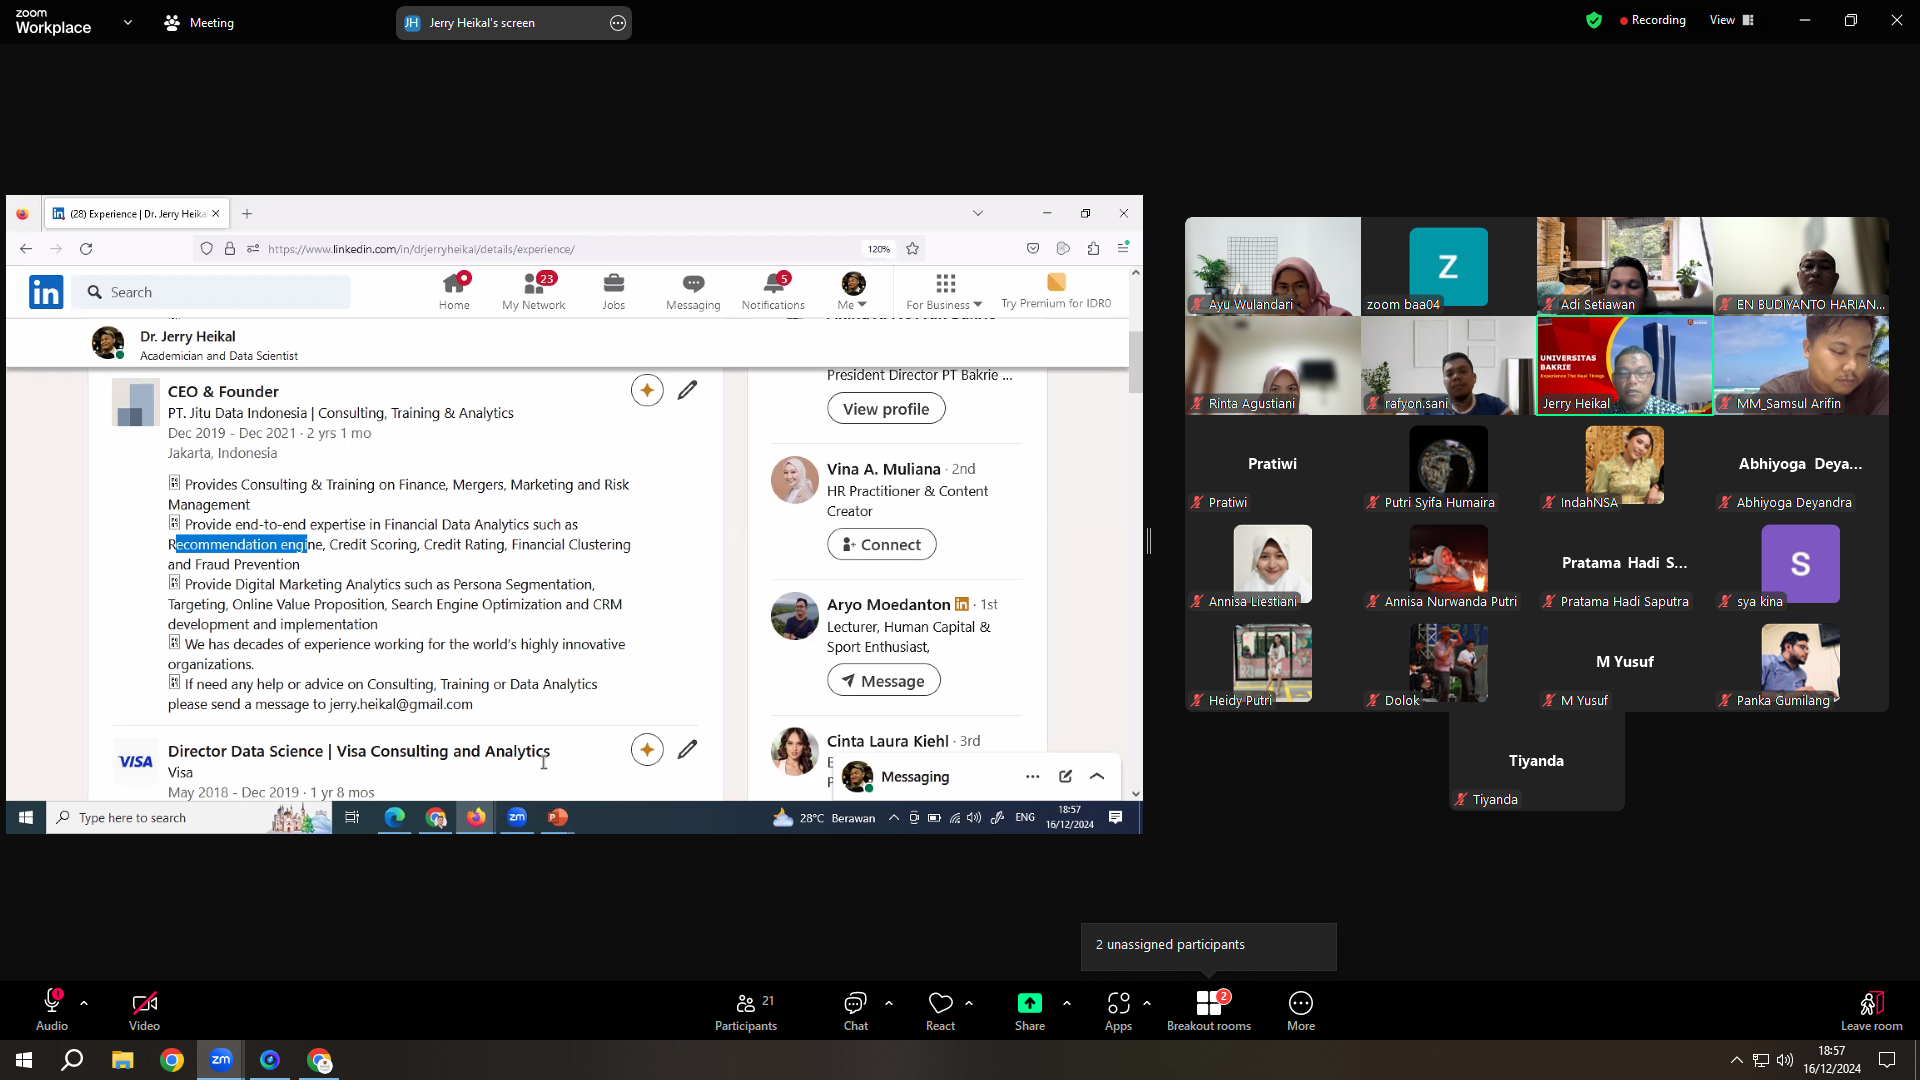The image size is (1920, 1080).
Task: Open the Meeting tab in Zoom header
Action: [x=200, y=22]
